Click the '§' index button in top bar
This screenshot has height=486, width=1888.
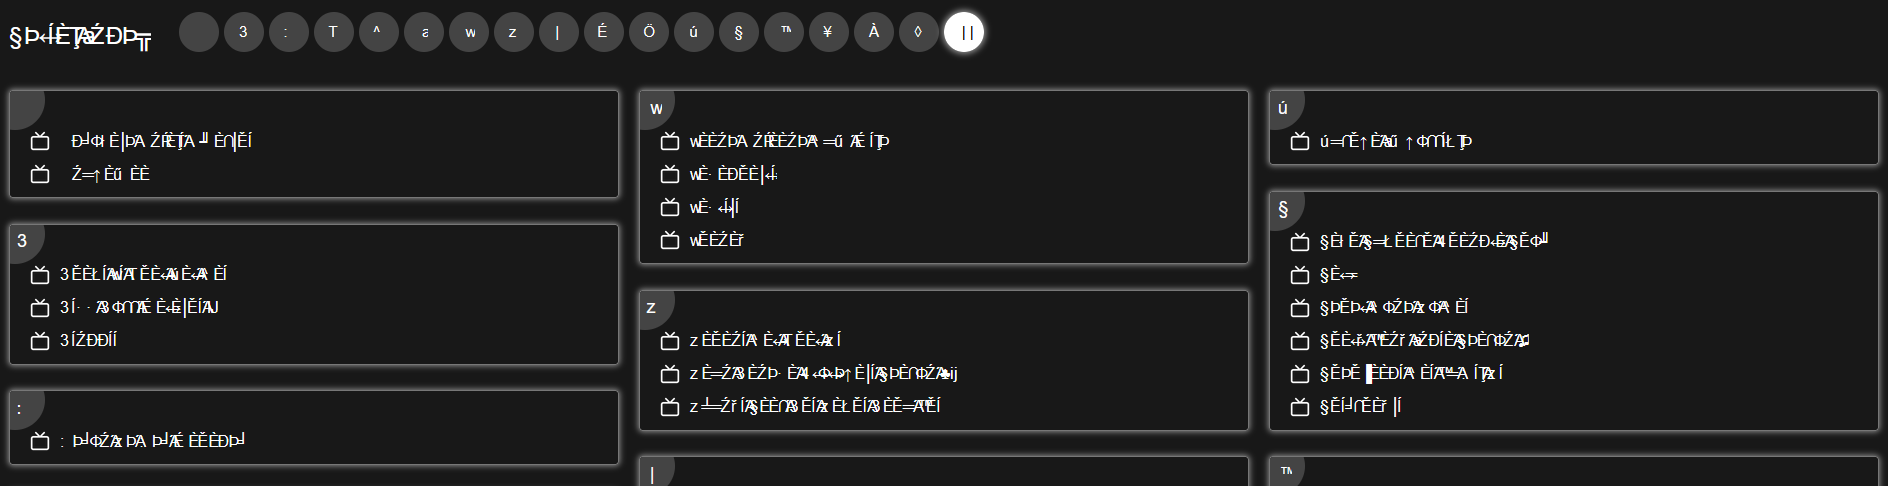(x=738, y=32)
